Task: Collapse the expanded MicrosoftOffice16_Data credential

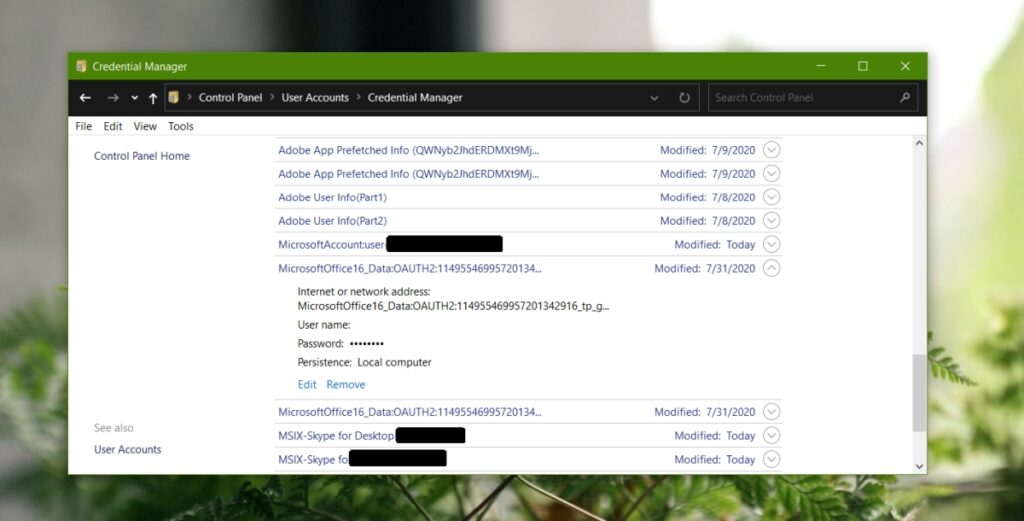Action: click(771, 268)
